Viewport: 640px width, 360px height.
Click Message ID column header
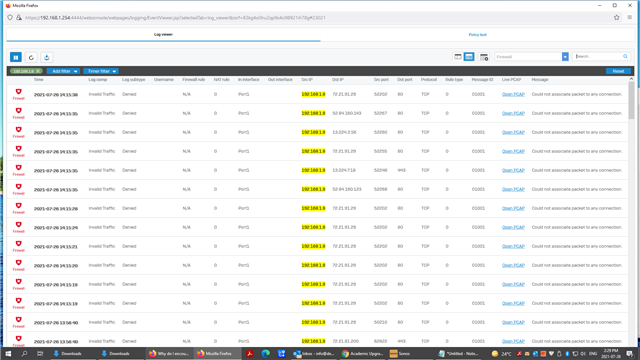click(482, 80)
